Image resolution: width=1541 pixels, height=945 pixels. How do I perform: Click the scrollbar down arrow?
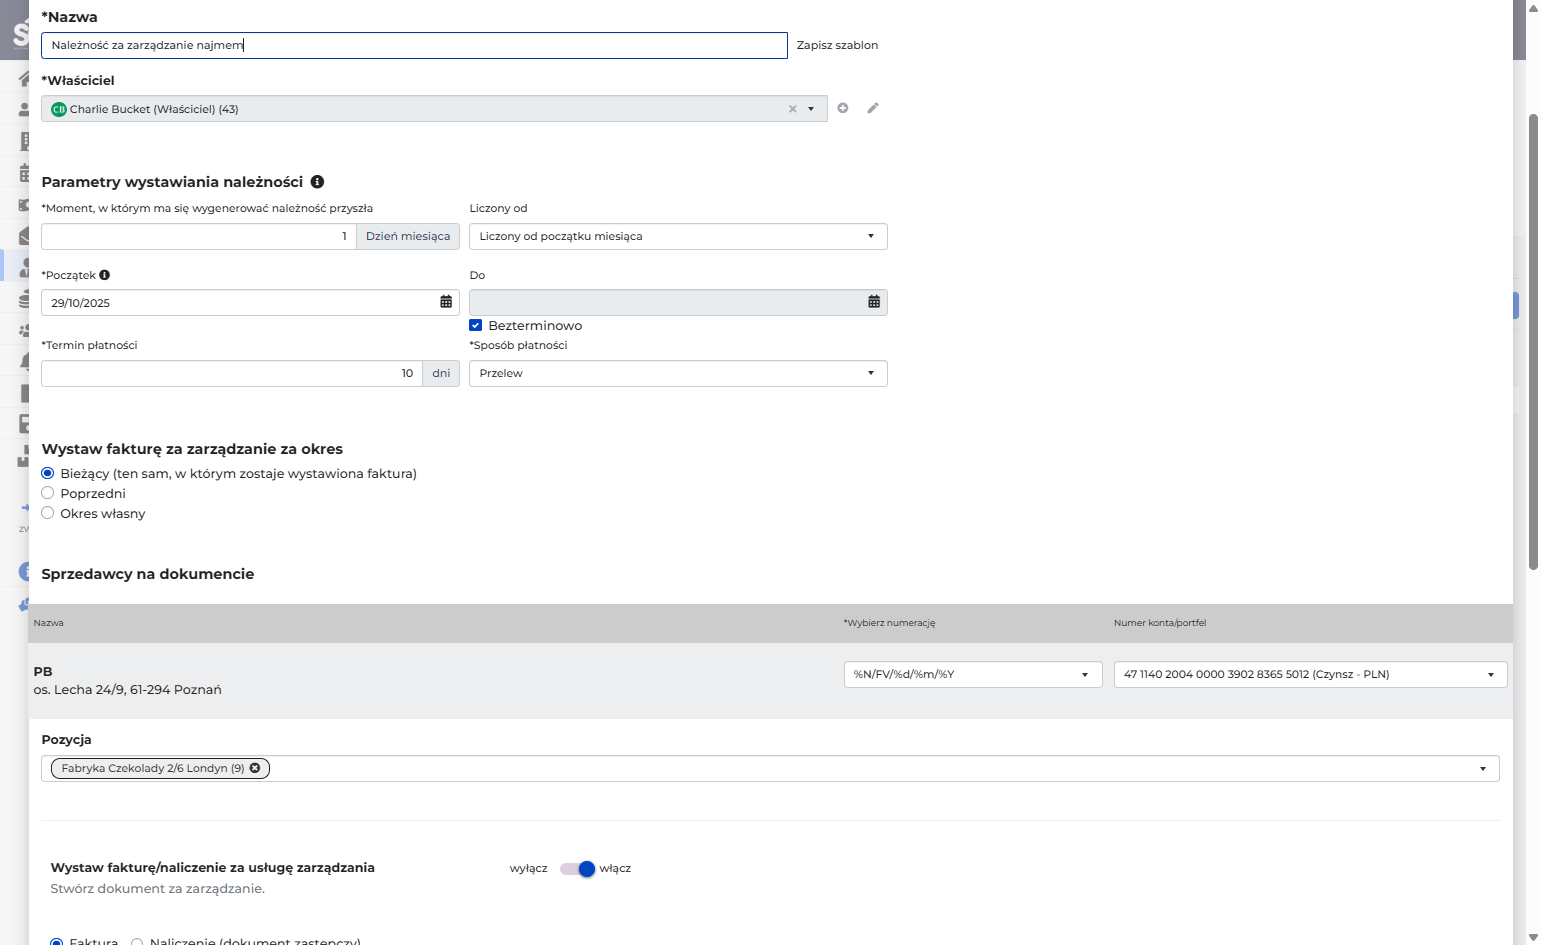pos(1533,937)
